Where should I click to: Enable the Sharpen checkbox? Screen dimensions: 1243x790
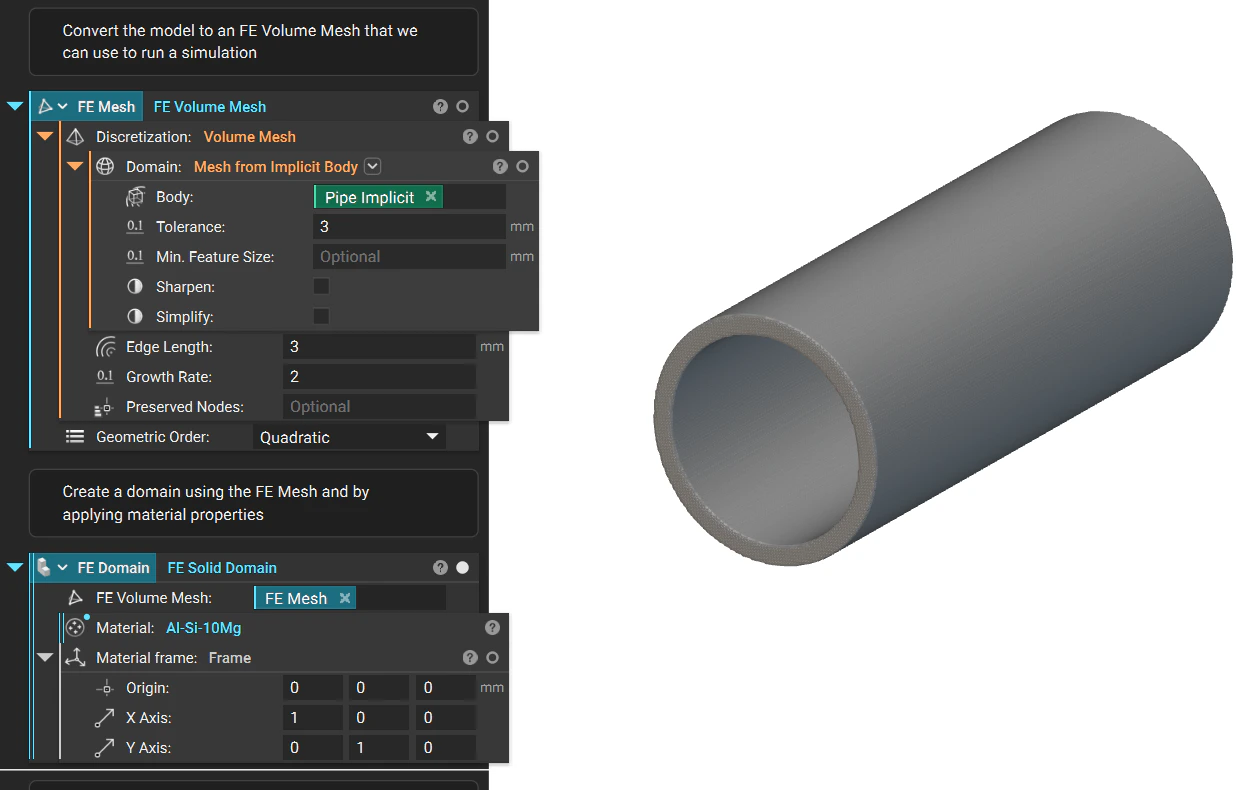click(320, 286)
